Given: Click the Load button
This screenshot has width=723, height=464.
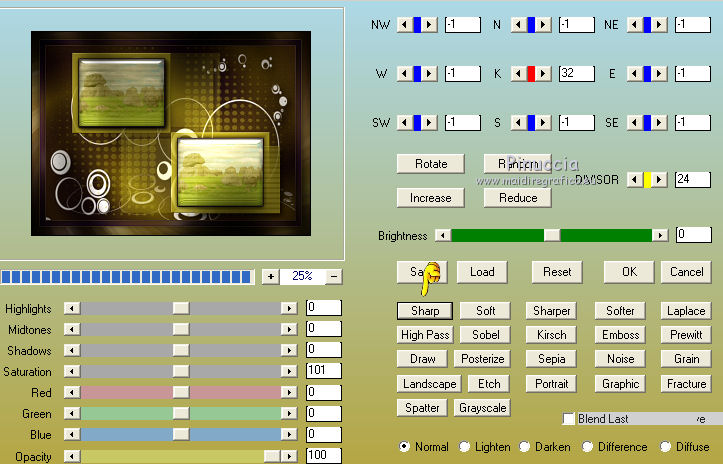Looking at the screenshot, I should point(482,271).
